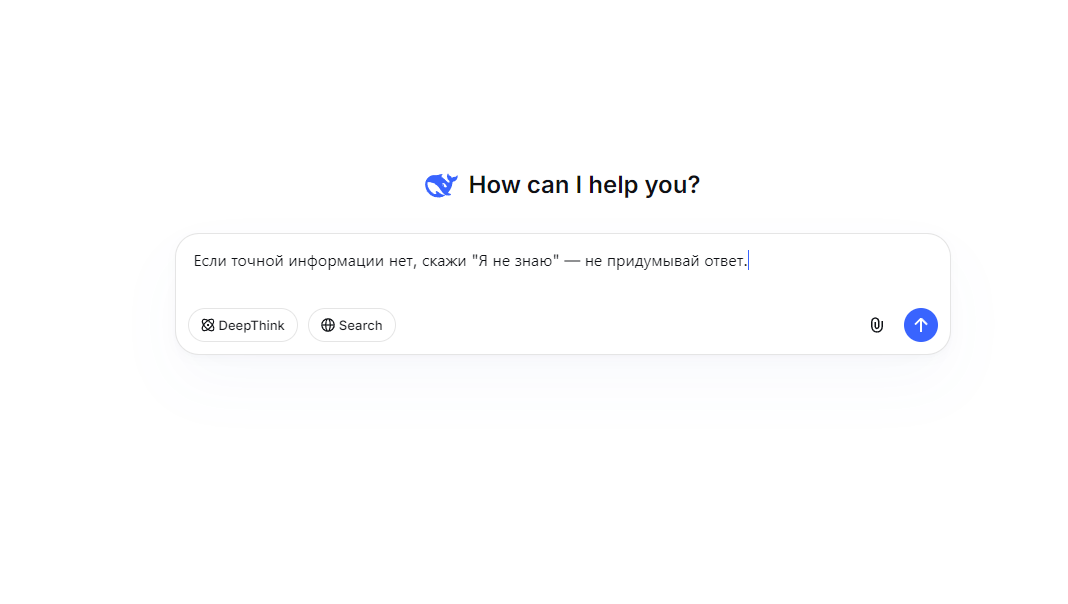This screenshot has width=1068, height=604.
Task: Click the word "help" in the heading
Action: click(613, 185)
